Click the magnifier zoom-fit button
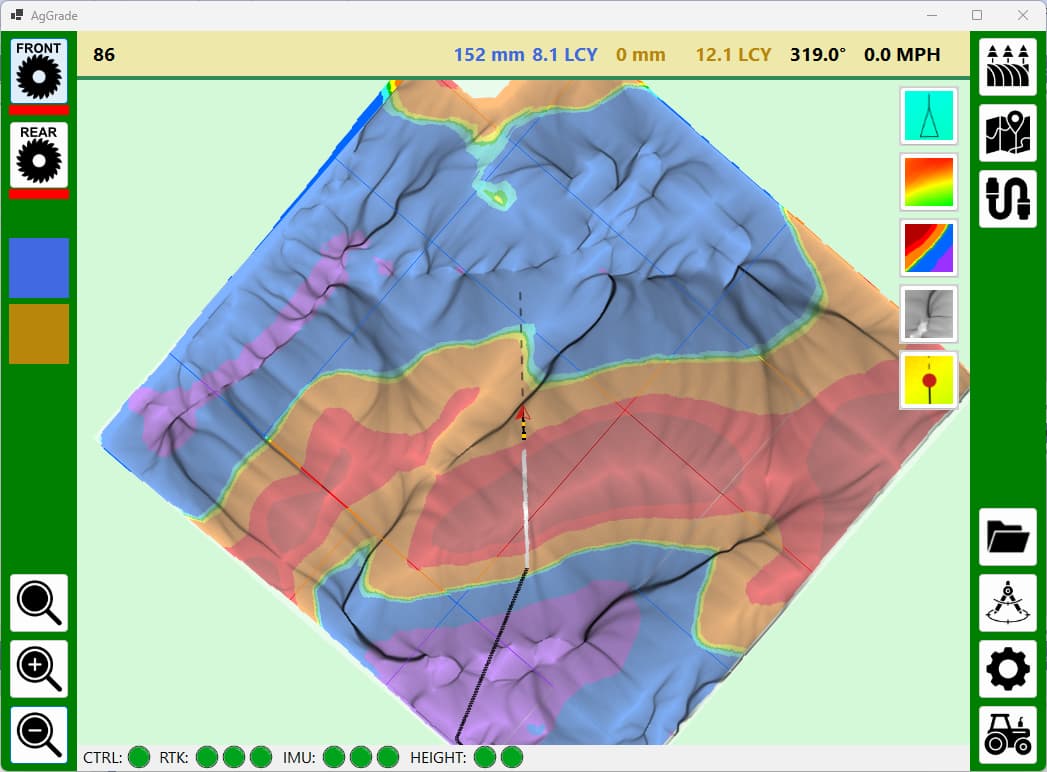The height and width of the screenshot is (772, 1047). tap(39, 603)
